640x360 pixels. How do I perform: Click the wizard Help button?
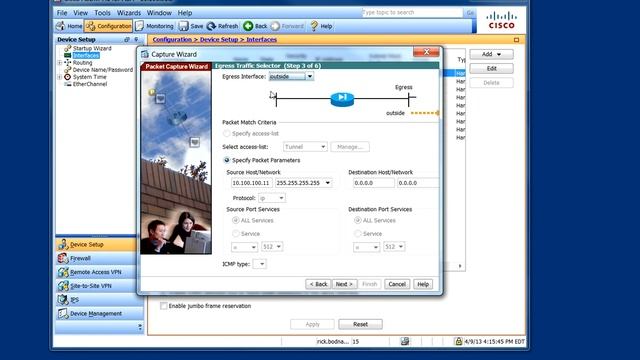point(423,284)
